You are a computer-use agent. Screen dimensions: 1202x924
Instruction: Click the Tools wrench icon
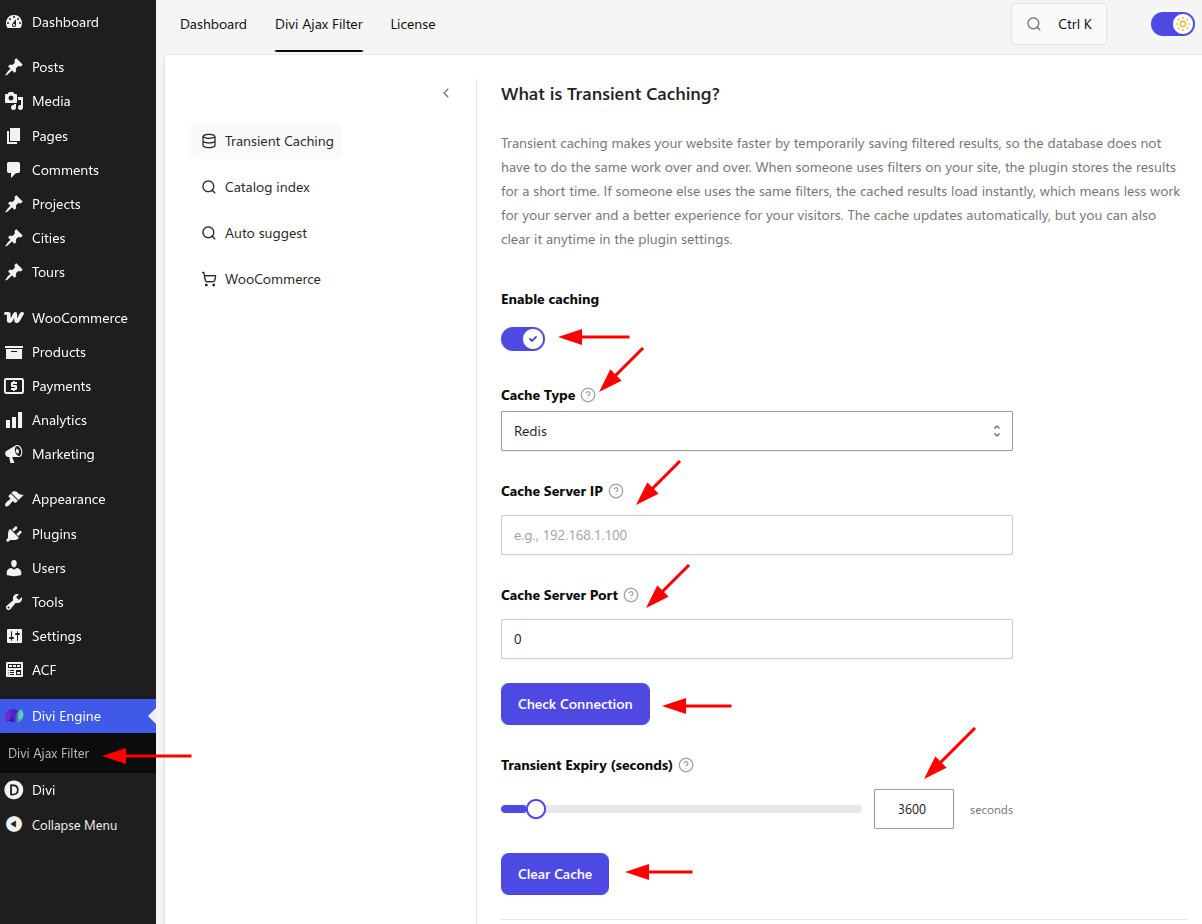click(14, 602)
